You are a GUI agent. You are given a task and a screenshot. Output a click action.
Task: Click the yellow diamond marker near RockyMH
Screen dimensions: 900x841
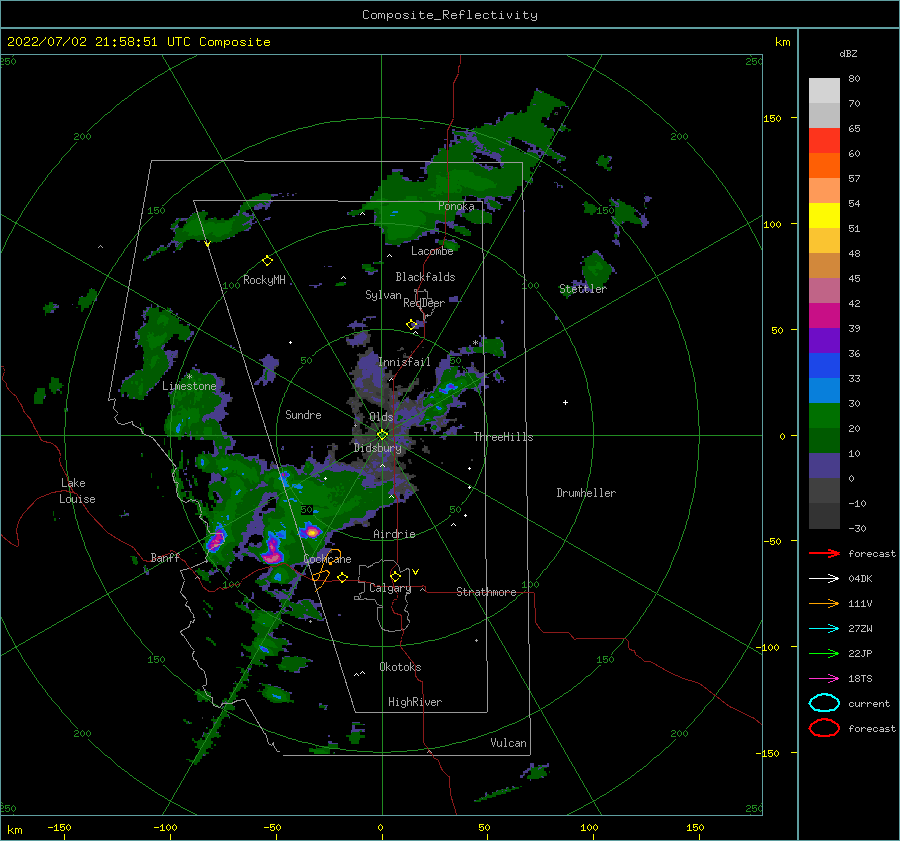pyautogui.click(x=267, y=261)
